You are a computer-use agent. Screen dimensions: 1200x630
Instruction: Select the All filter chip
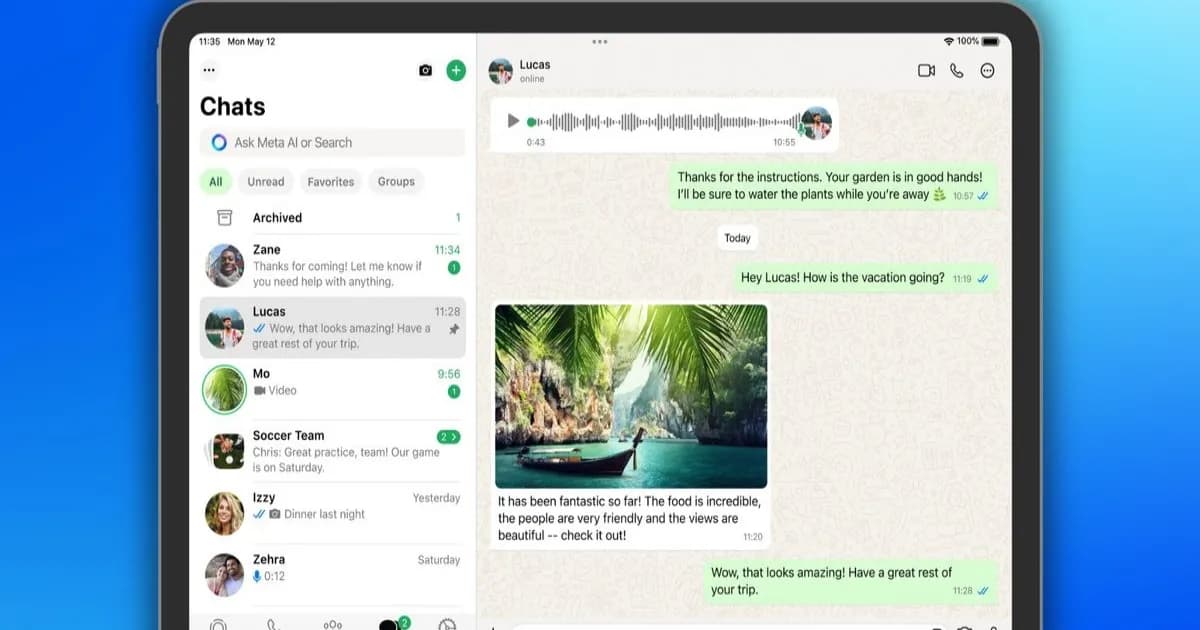[x=216, y=182]
